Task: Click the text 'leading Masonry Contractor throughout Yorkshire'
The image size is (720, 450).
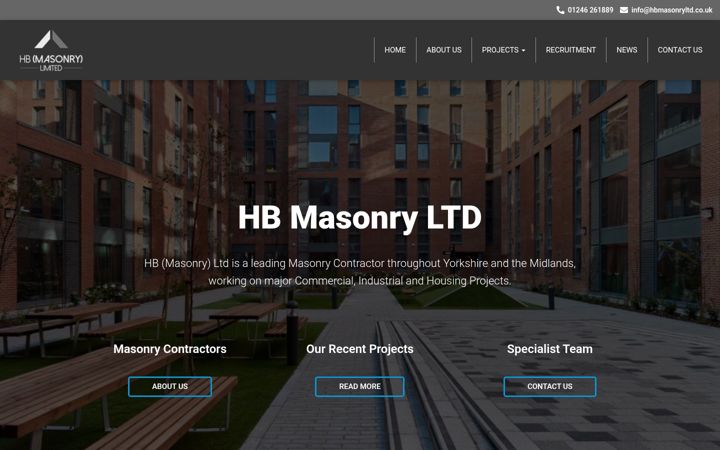Action: [368, 264]
